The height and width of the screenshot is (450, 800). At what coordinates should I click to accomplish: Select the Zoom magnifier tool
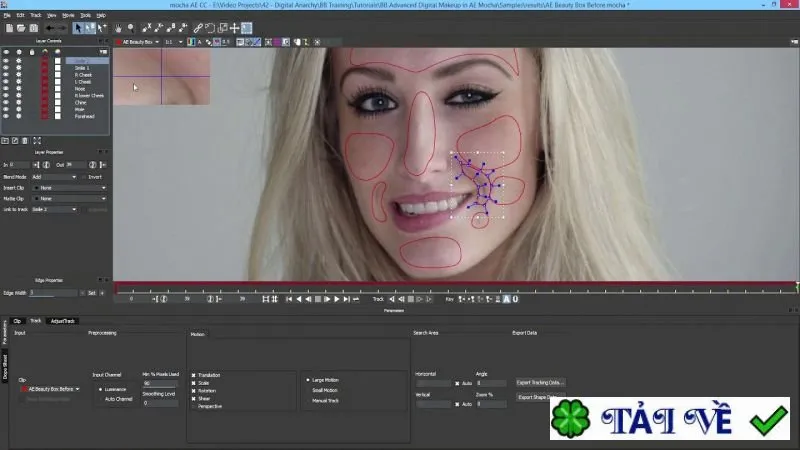point(131,28)
